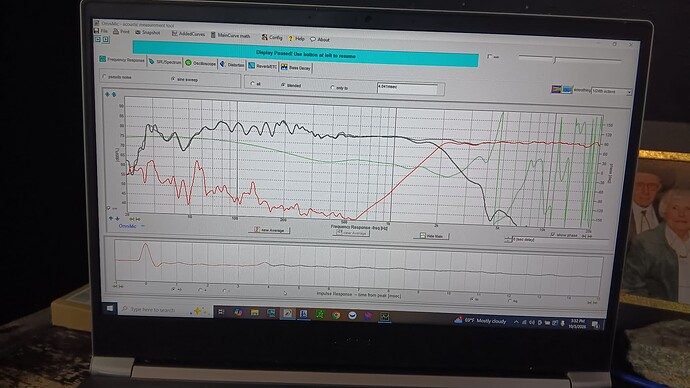Open the File menu

101,31
